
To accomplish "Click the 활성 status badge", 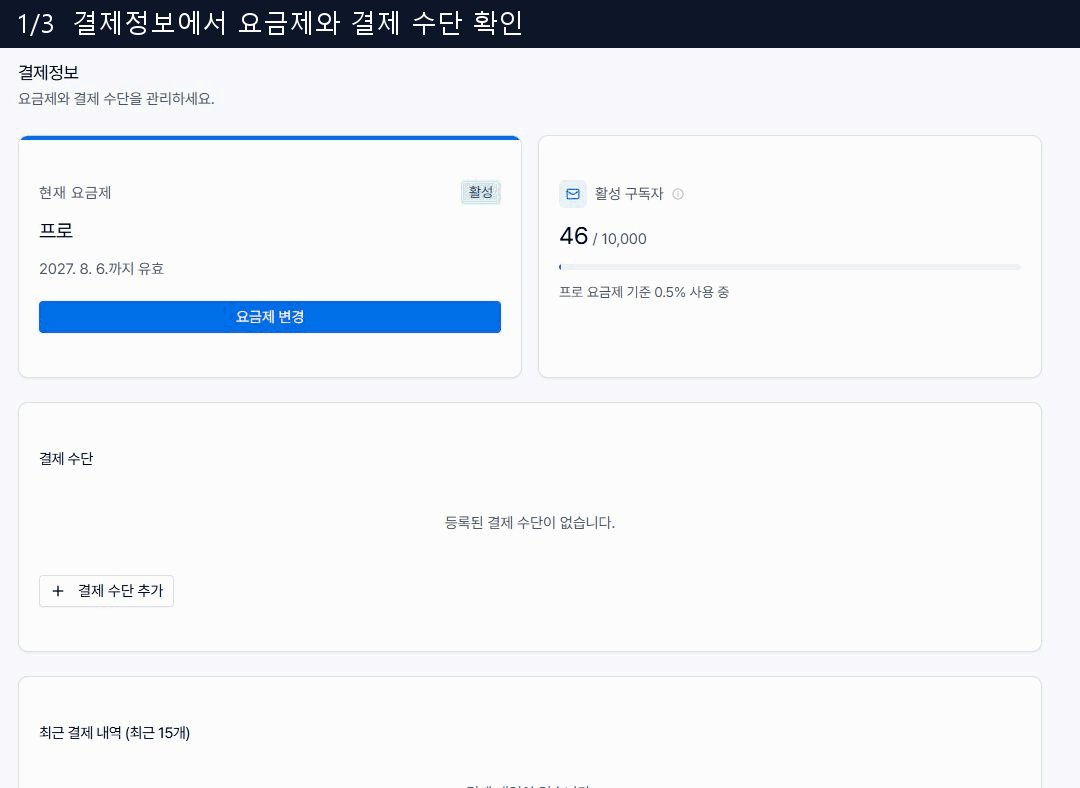I will pos(481,192).
